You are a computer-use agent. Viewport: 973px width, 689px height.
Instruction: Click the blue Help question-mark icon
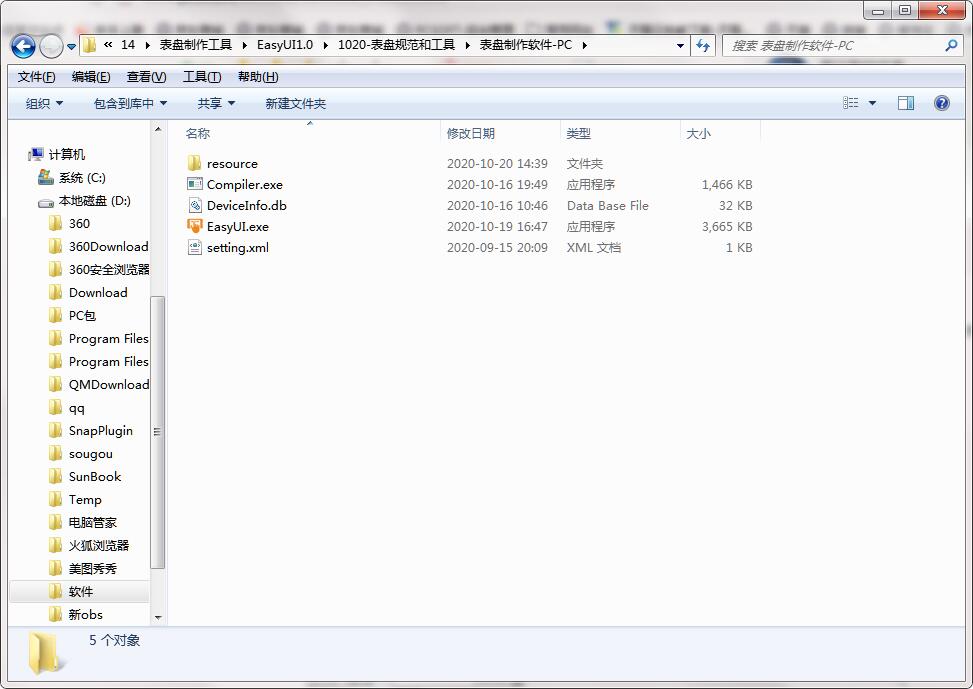941,103
